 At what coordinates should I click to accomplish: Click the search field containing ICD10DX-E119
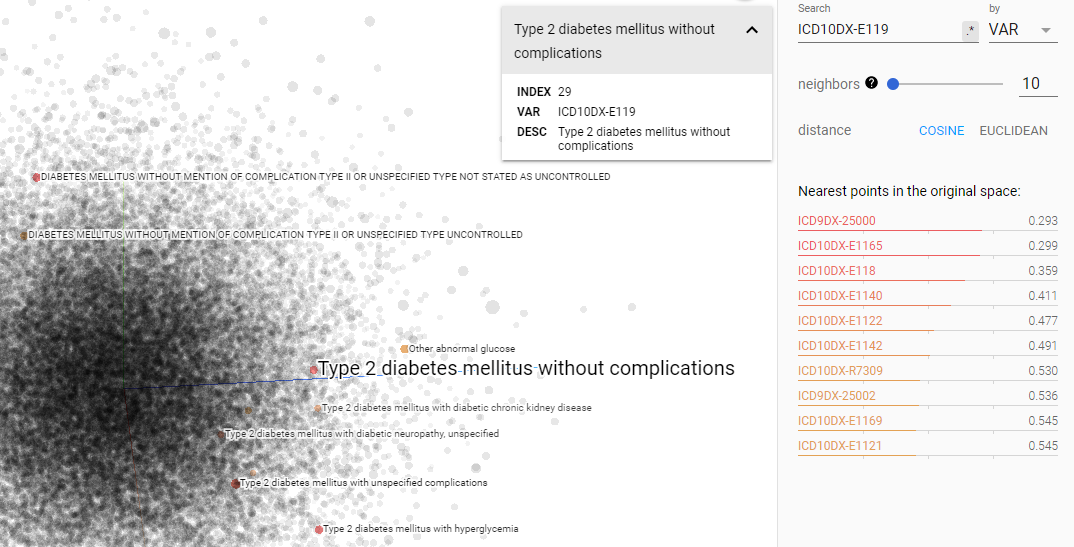(877, 30)
